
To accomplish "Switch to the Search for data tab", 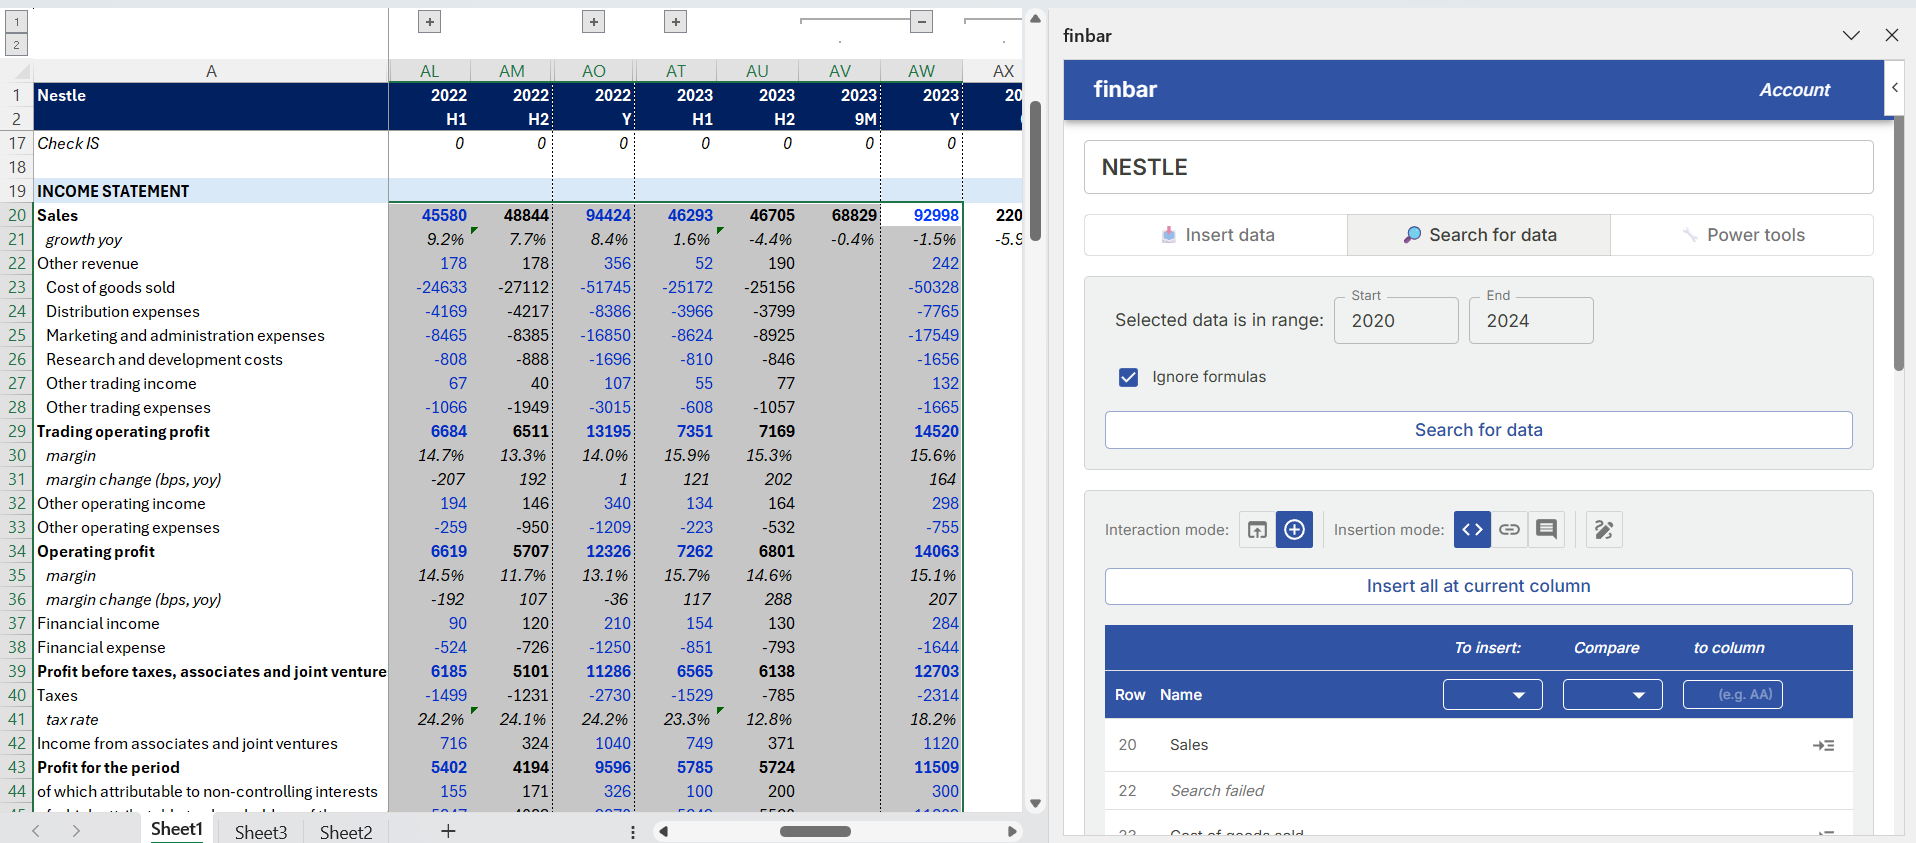I will pos(1479,235).
